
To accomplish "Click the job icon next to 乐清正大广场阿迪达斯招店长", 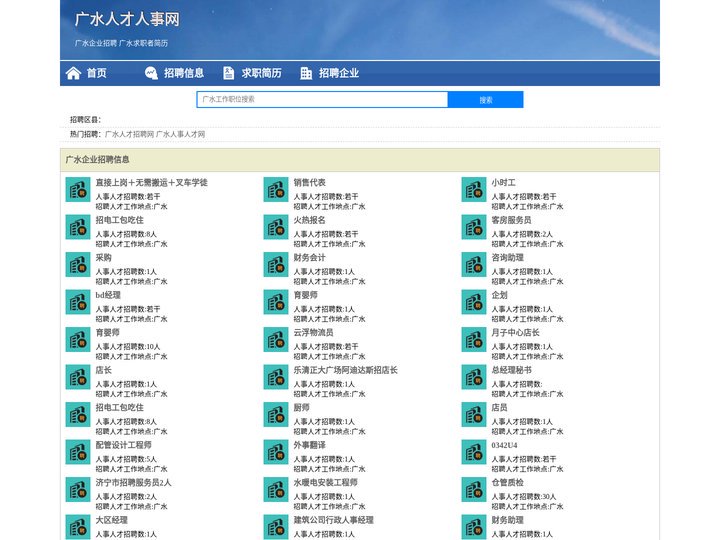I will click(276, 377).
